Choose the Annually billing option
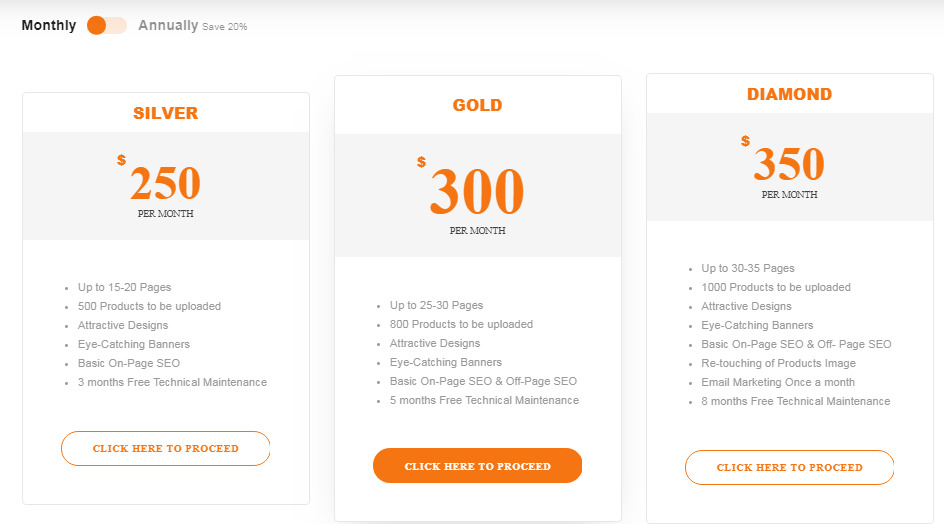The image size is (944, 524). coord(168,25)
